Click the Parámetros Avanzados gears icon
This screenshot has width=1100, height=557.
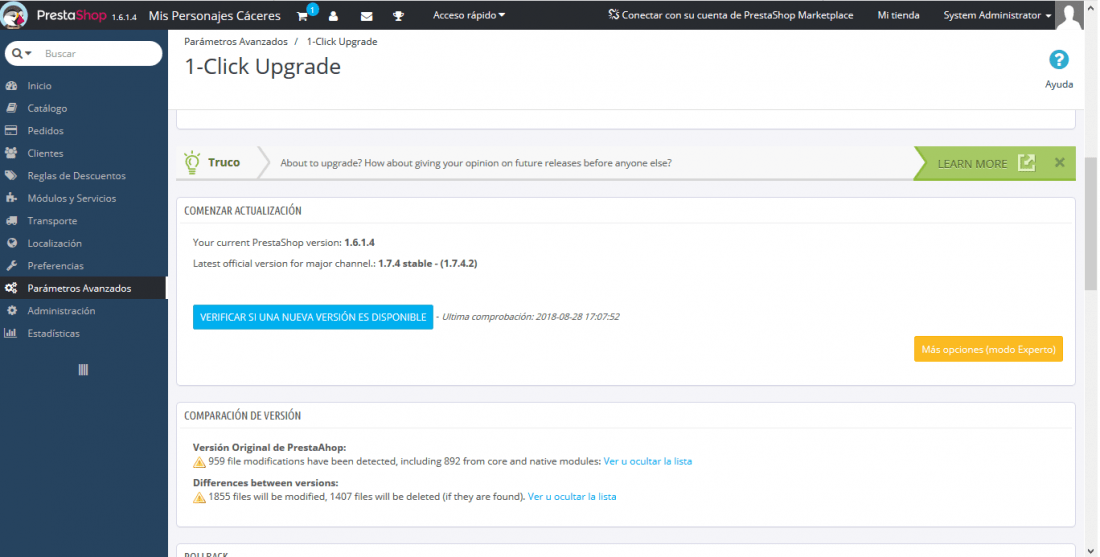tap(11, 288)
